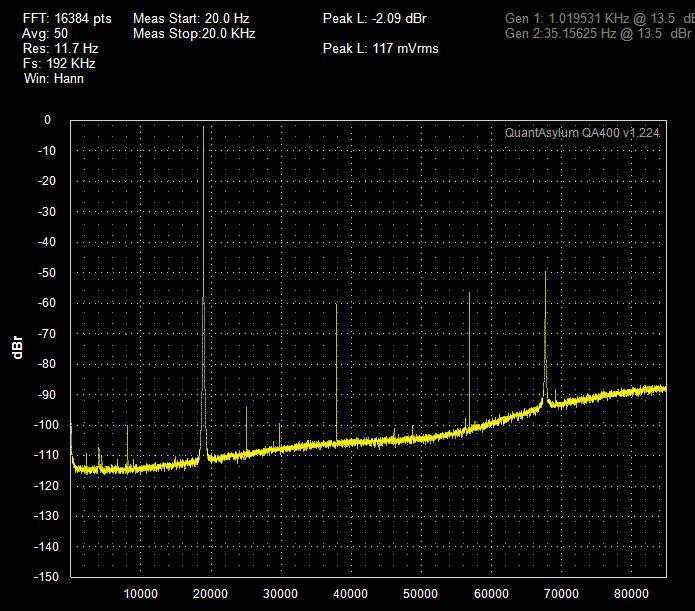This screenshot has width=695, height=611.
Task: Click the Avg: 50 readout
Action: click(45, 34)
